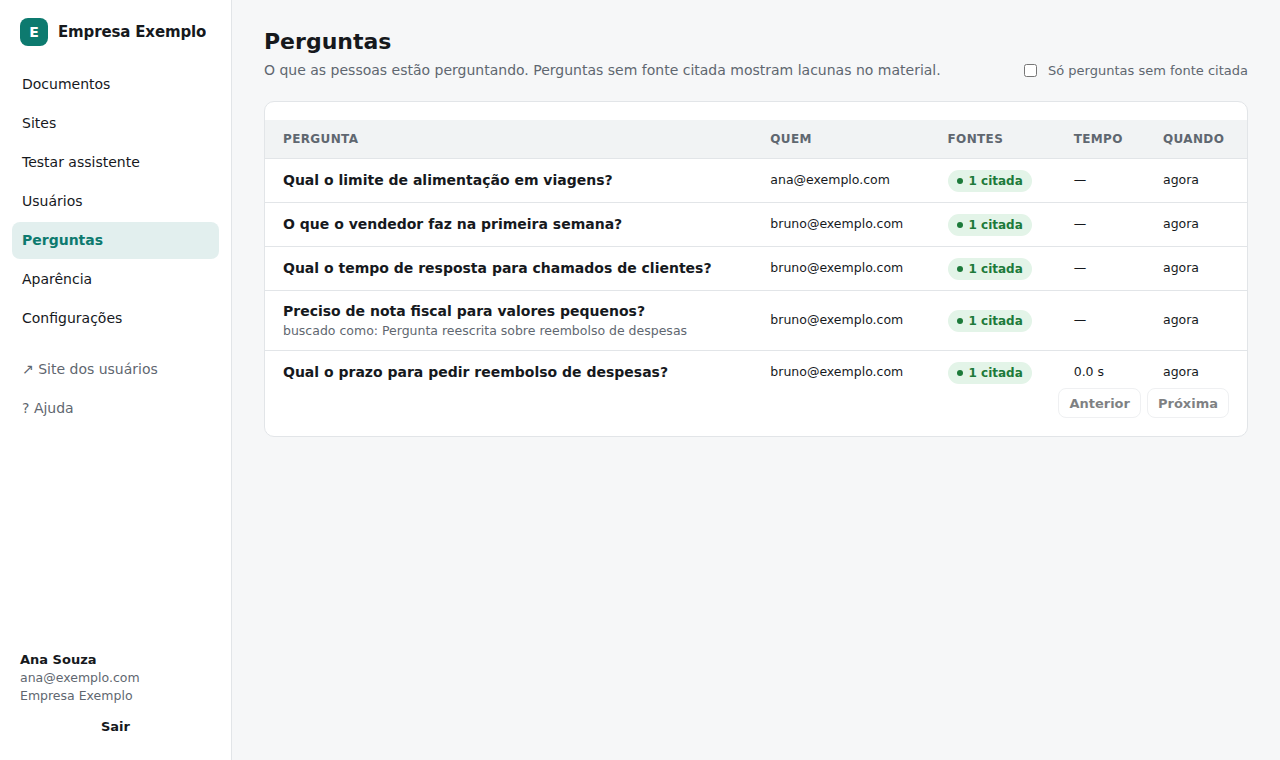This screenshot has width=1280, height=760.
Task: Click the '1 citada' badge in nota fiscal row
Action: tap(990, 321)
